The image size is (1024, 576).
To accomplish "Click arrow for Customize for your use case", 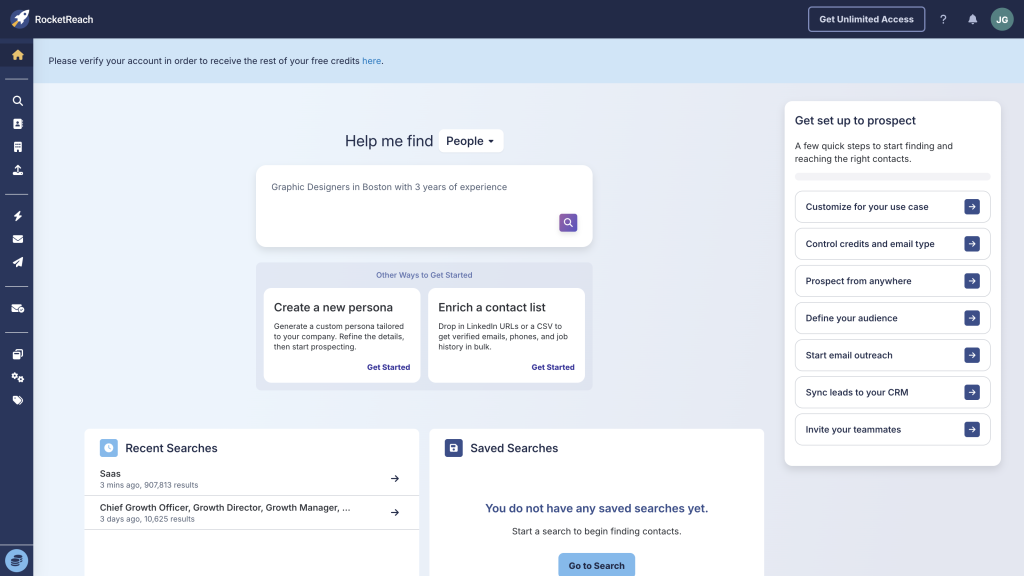I will (972, 206).
